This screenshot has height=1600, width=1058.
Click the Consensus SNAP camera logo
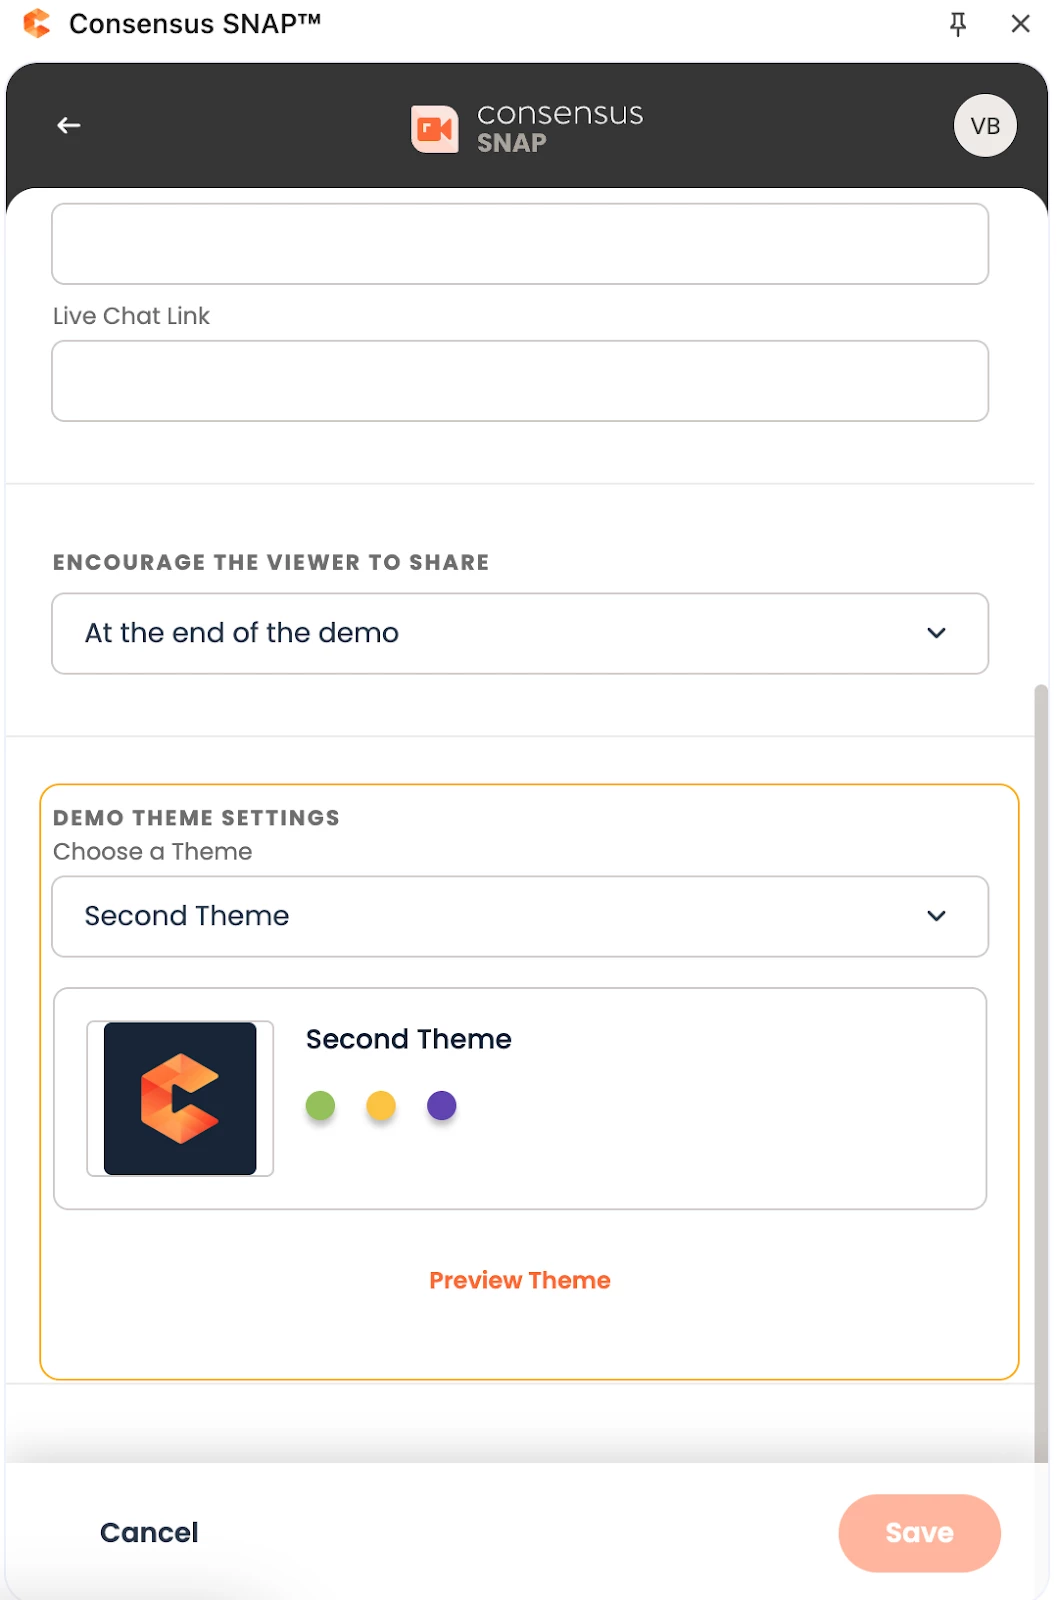[x=435, y=129]
